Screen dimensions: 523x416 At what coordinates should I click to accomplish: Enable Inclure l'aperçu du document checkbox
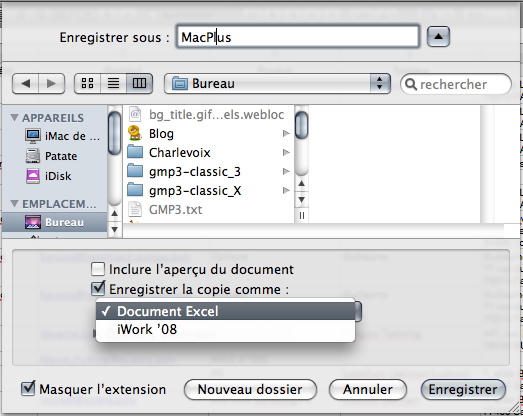point(98,269)
